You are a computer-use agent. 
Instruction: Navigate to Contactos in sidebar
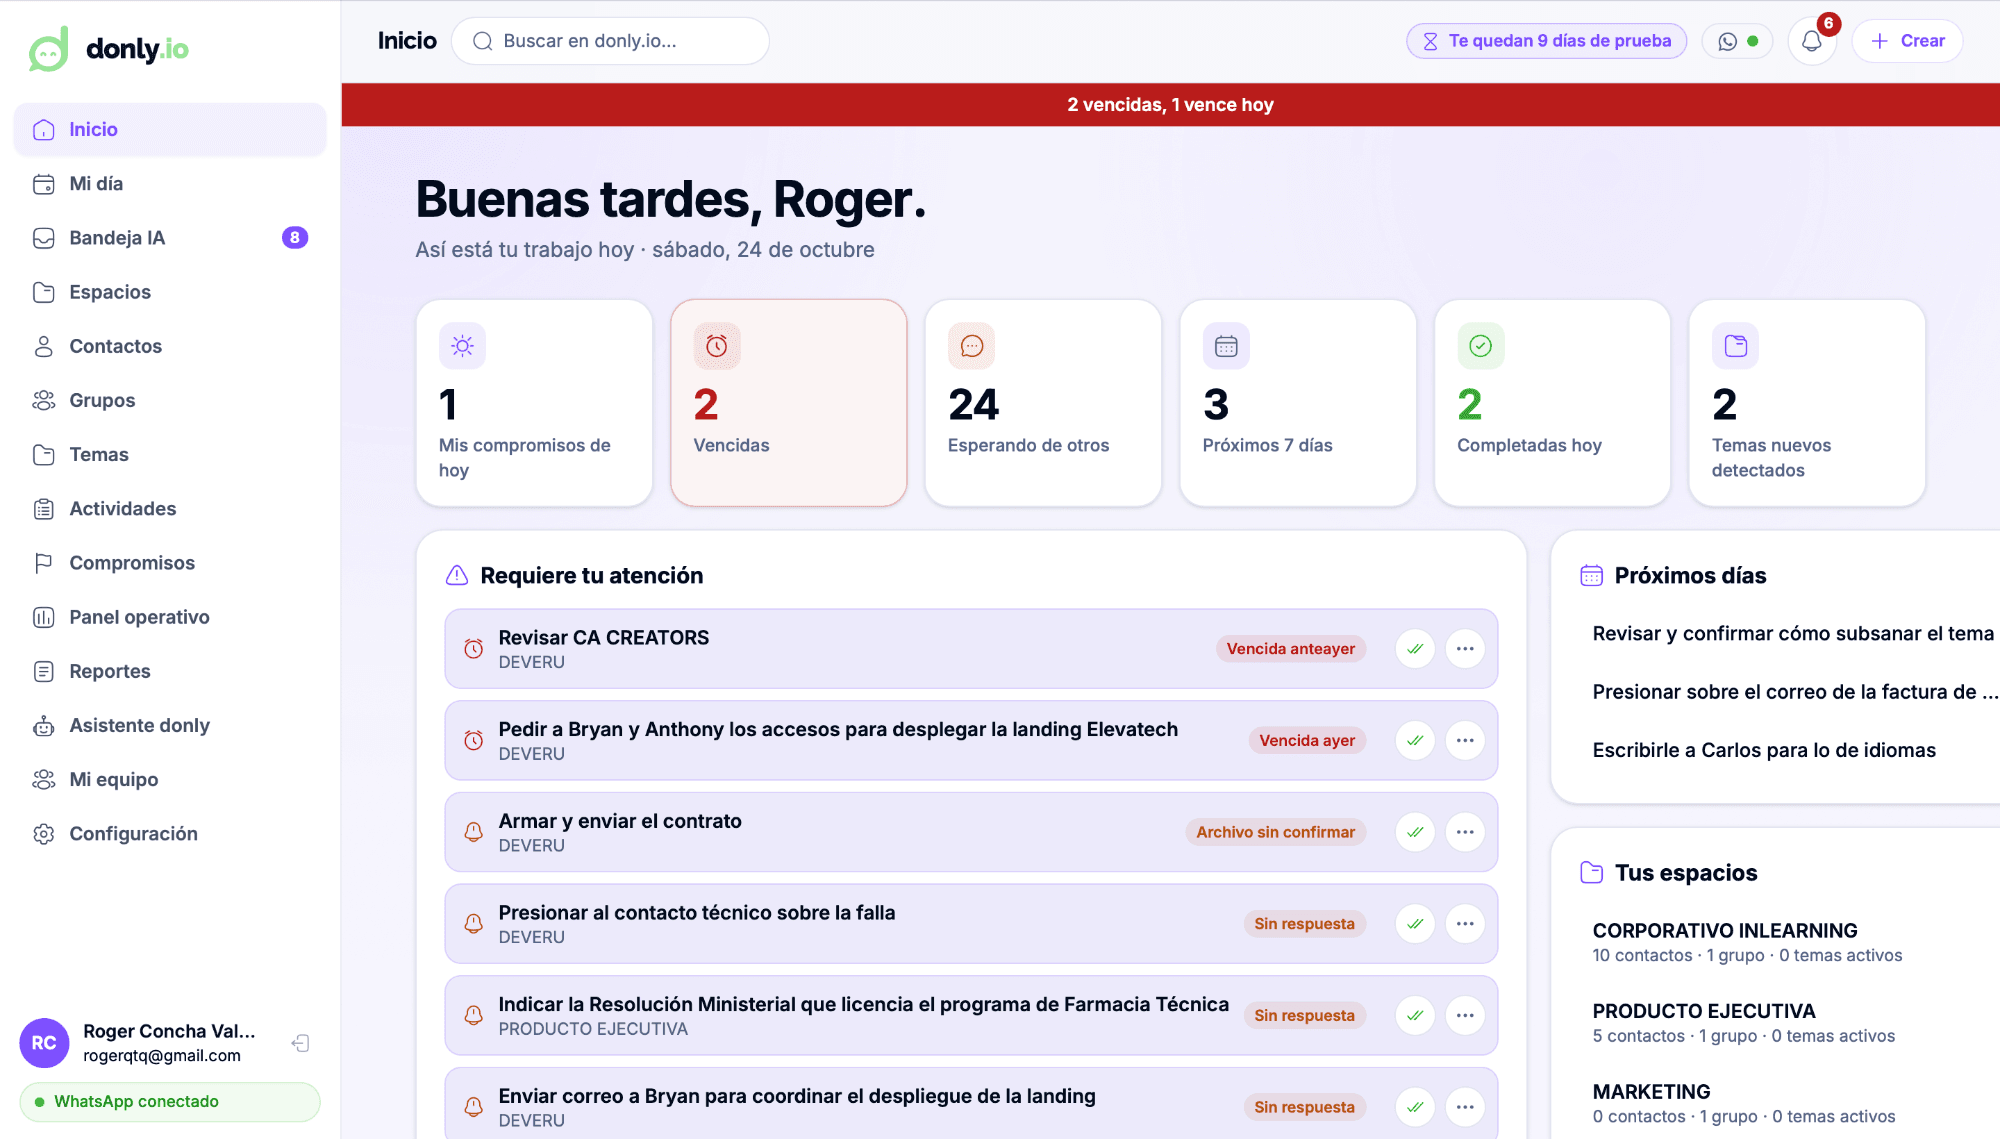[170, 346]
